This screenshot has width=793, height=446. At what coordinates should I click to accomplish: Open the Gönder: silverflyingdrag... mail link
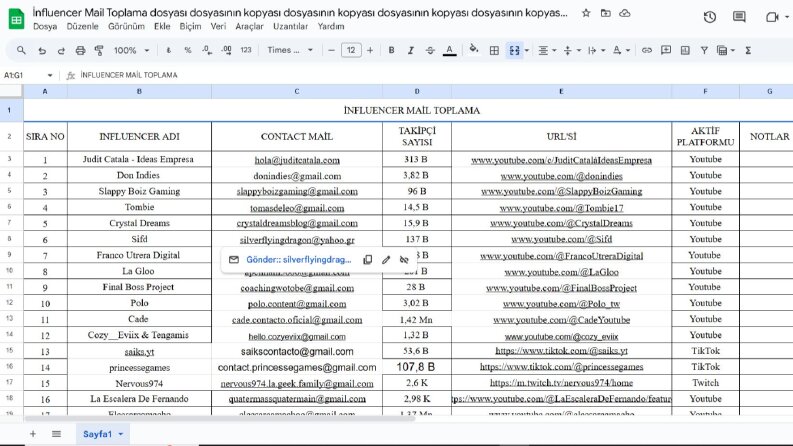[298, 260]
